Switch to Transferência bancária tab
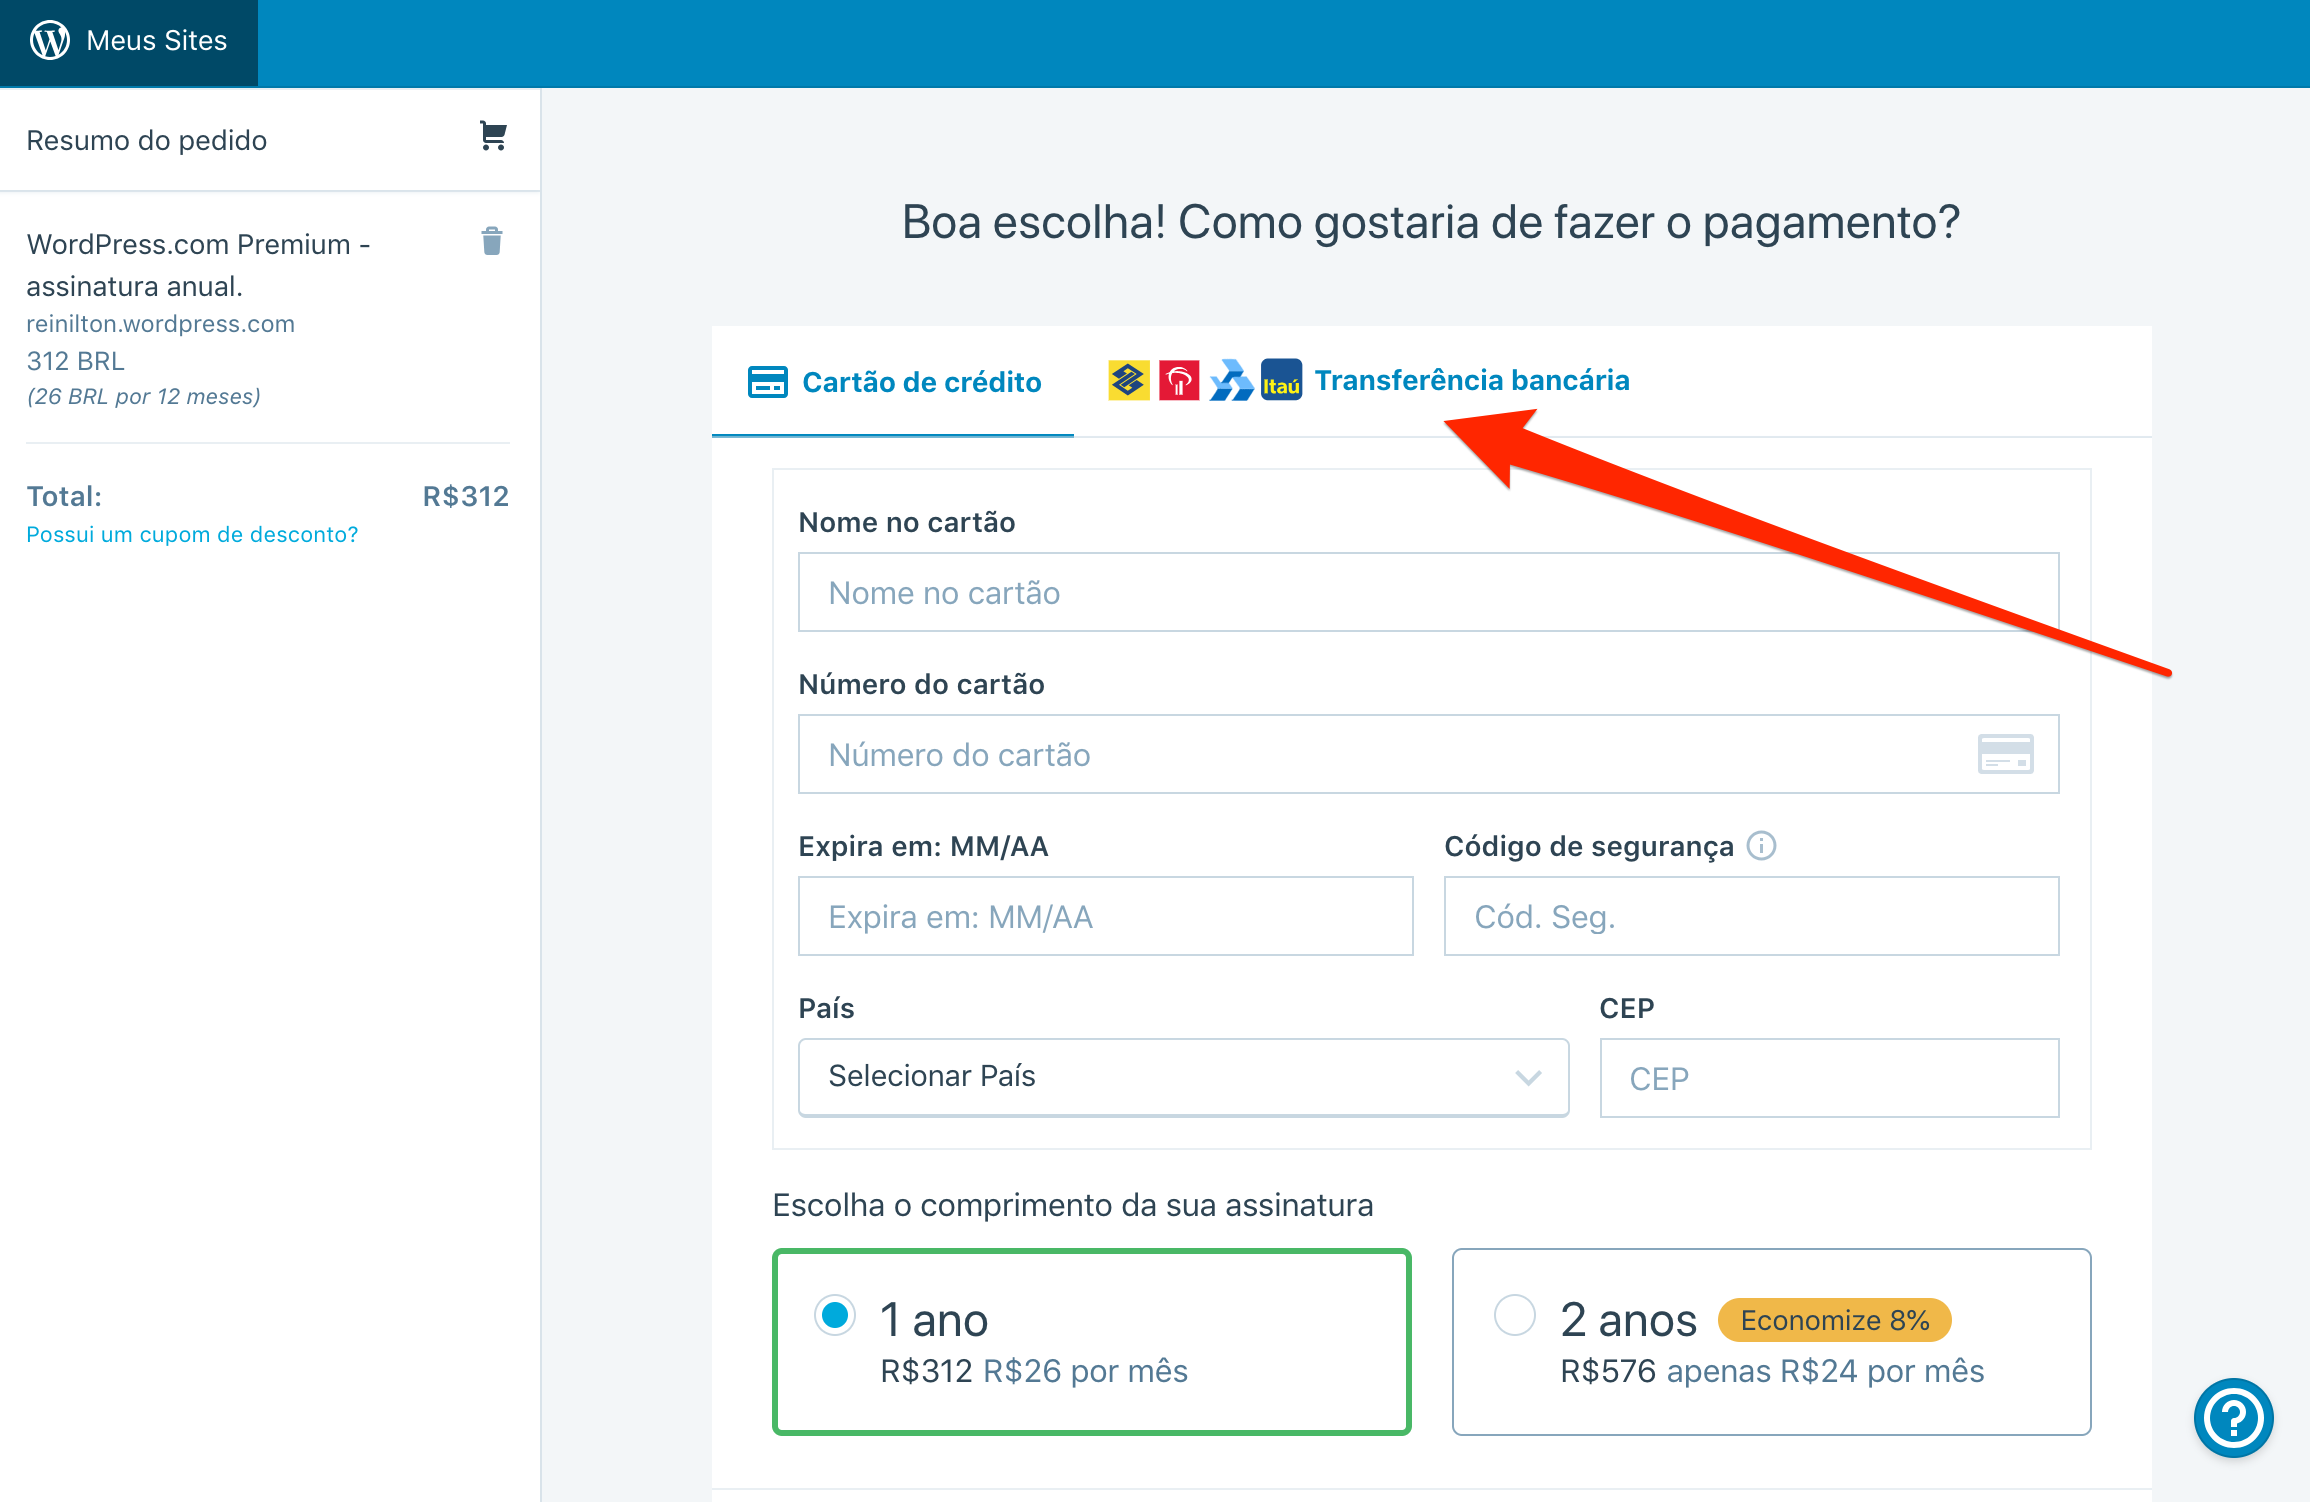The image size is (2310, 1502). (x=1471, y=380)
